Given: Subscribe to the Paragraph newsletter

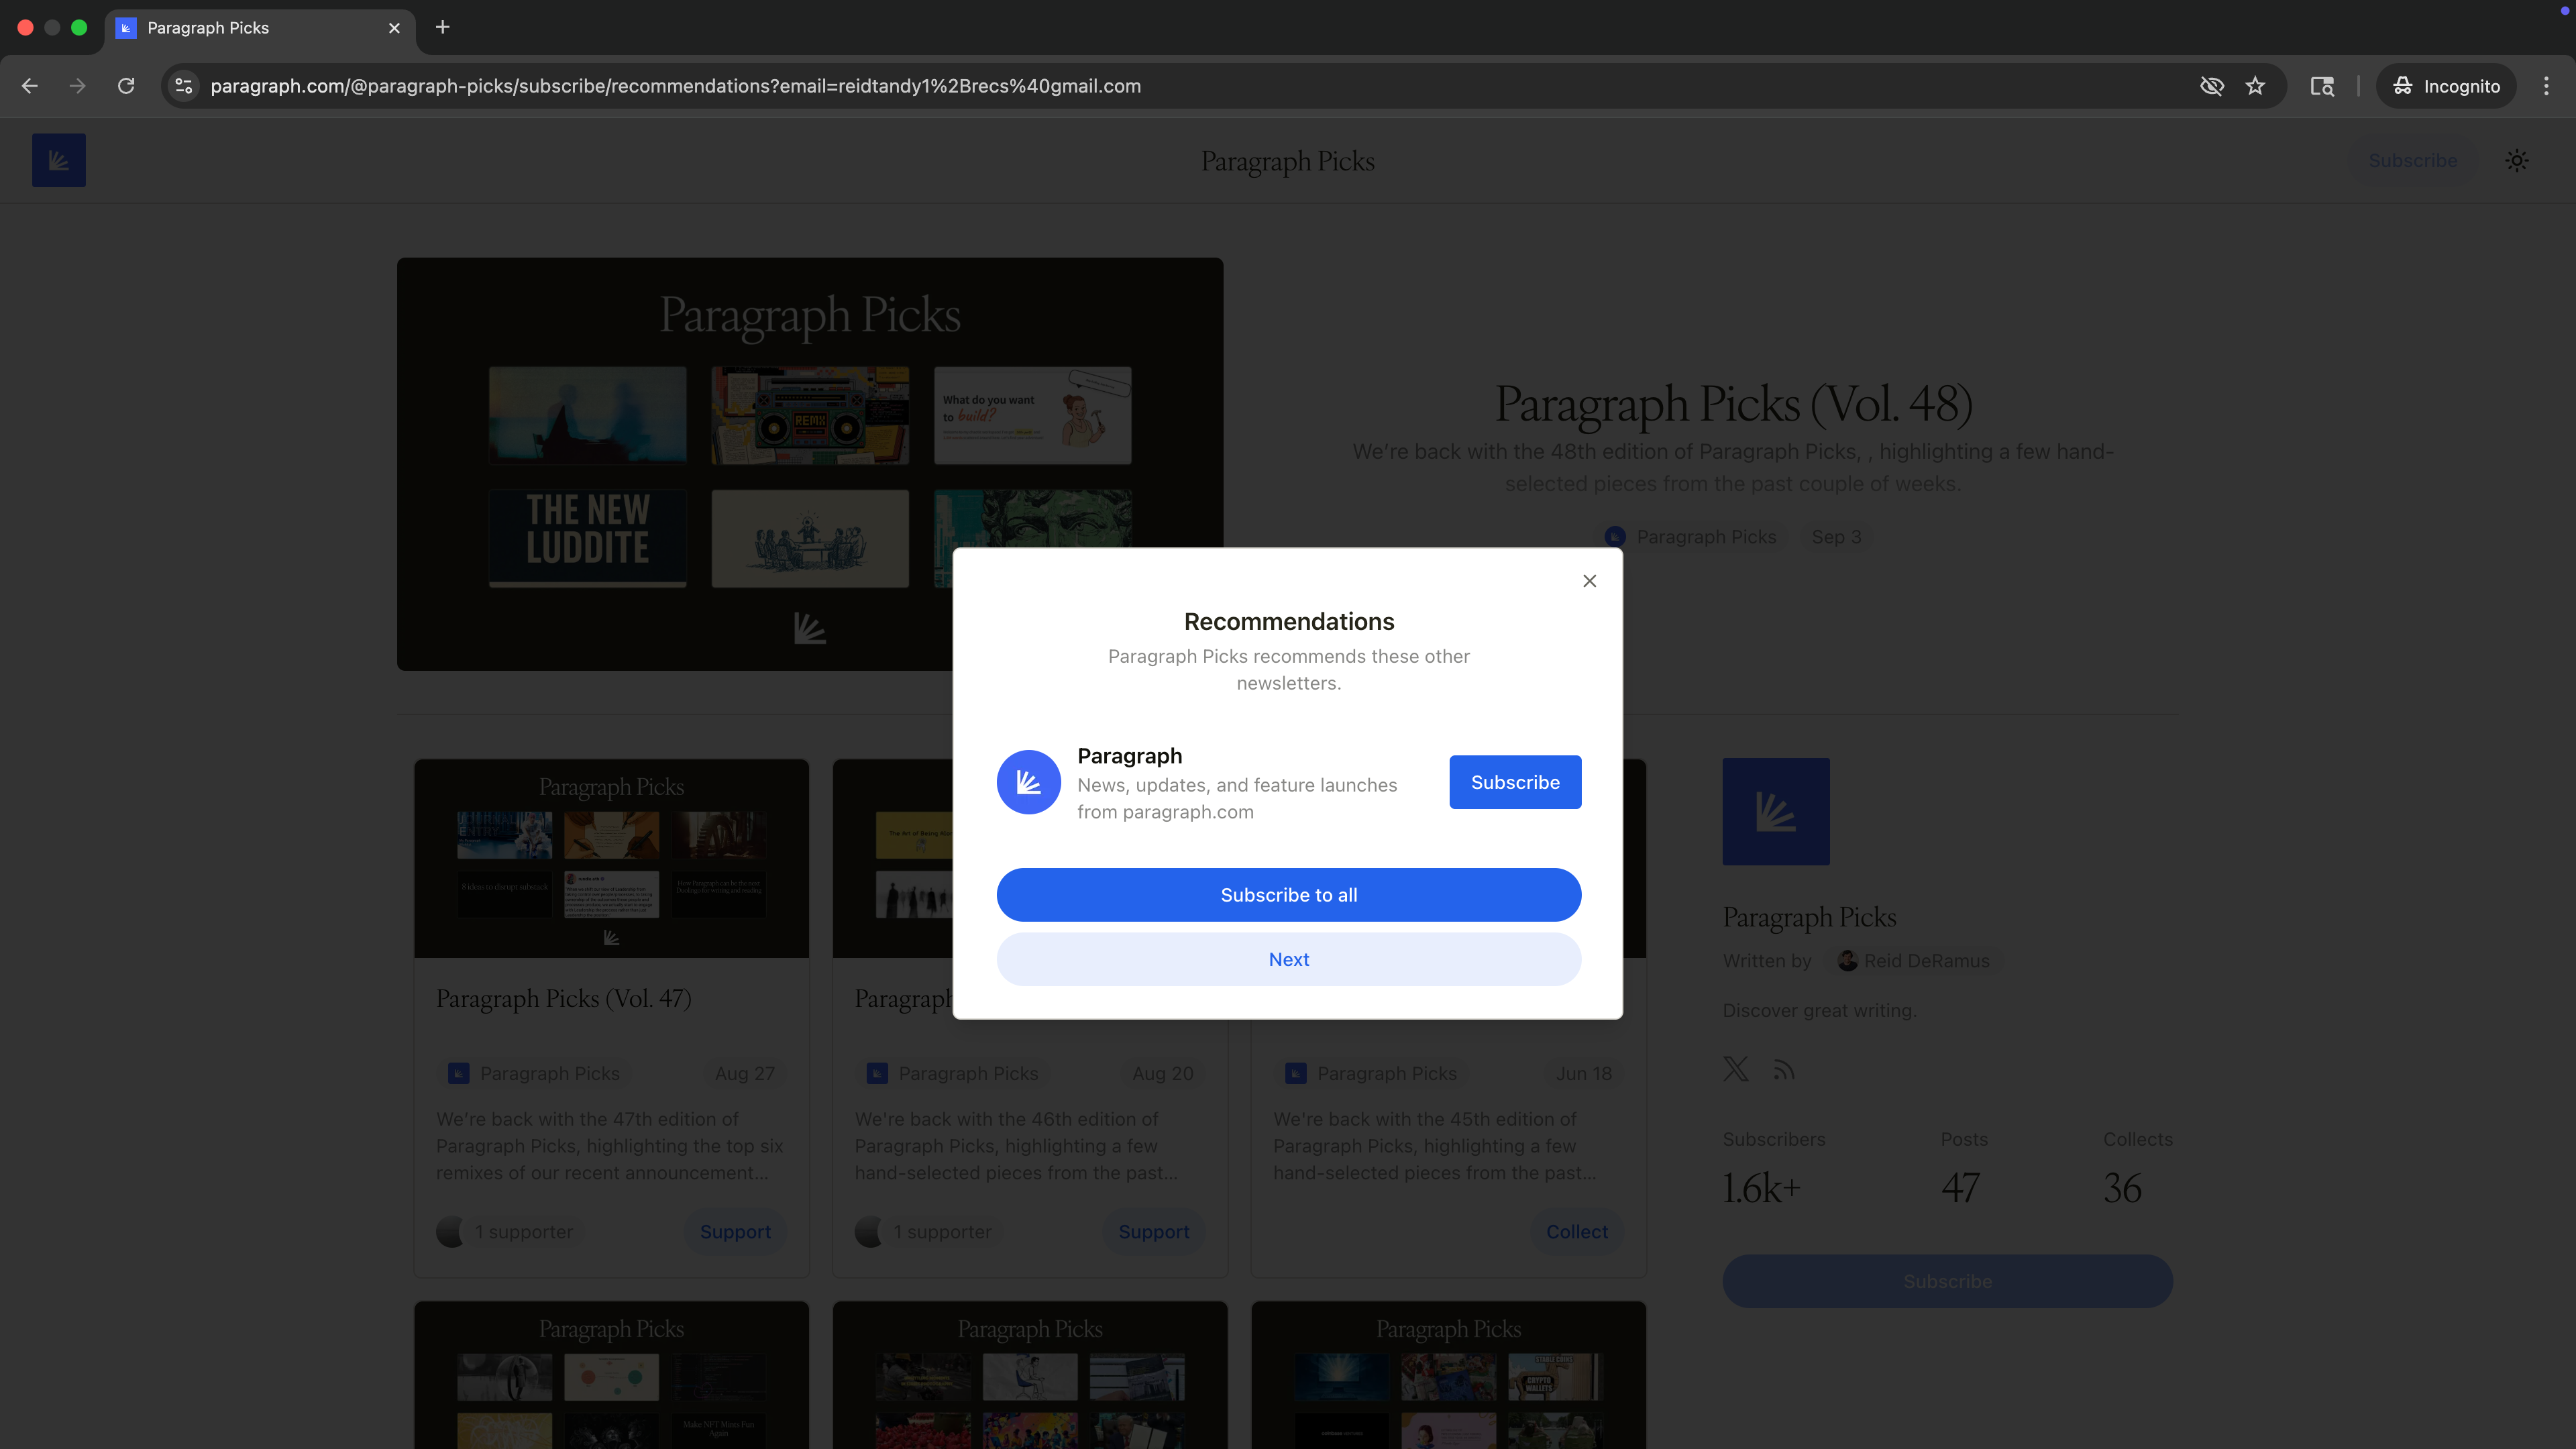Looking at the screenshot, I should click(x=1514, y=782).
